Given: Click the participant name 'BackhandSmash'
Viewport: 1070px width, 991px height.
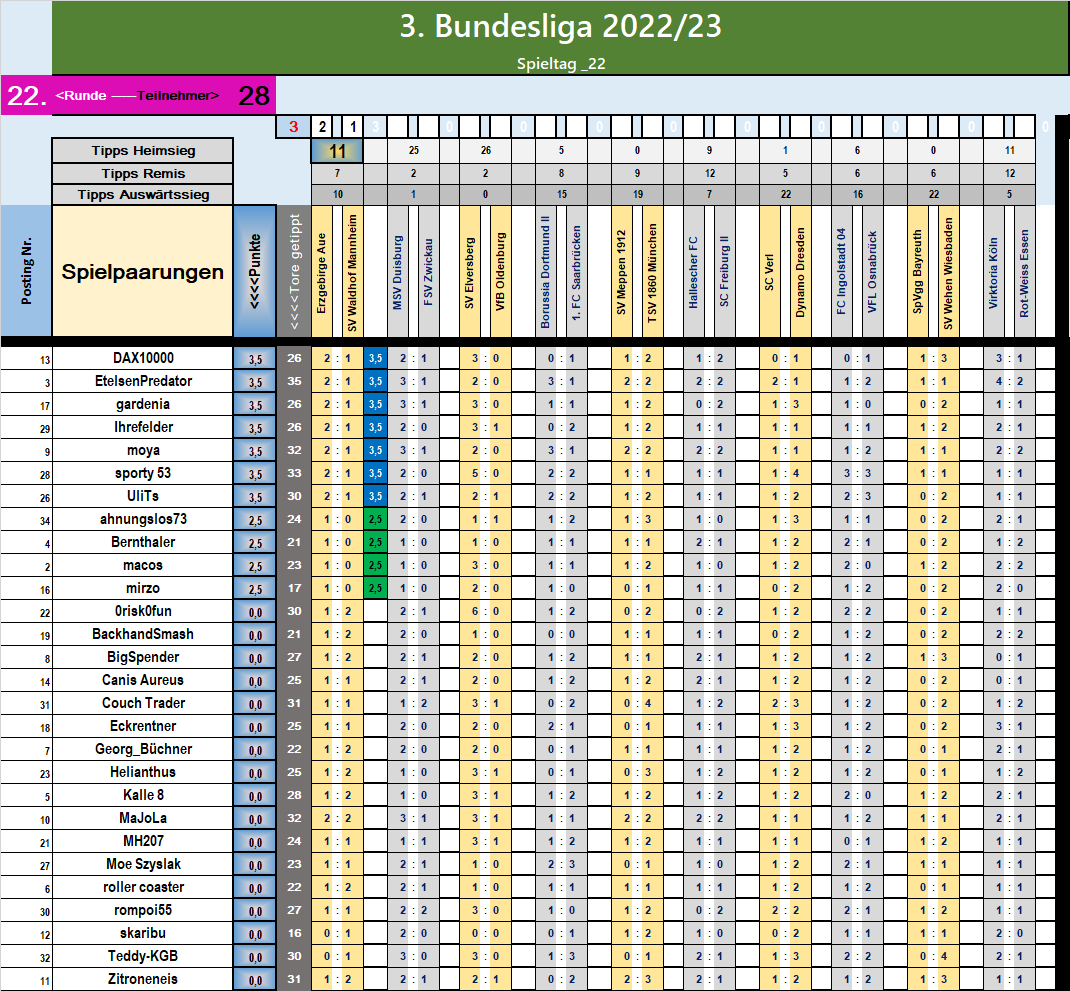Looking at the screenshot, I should coord(143,634).
